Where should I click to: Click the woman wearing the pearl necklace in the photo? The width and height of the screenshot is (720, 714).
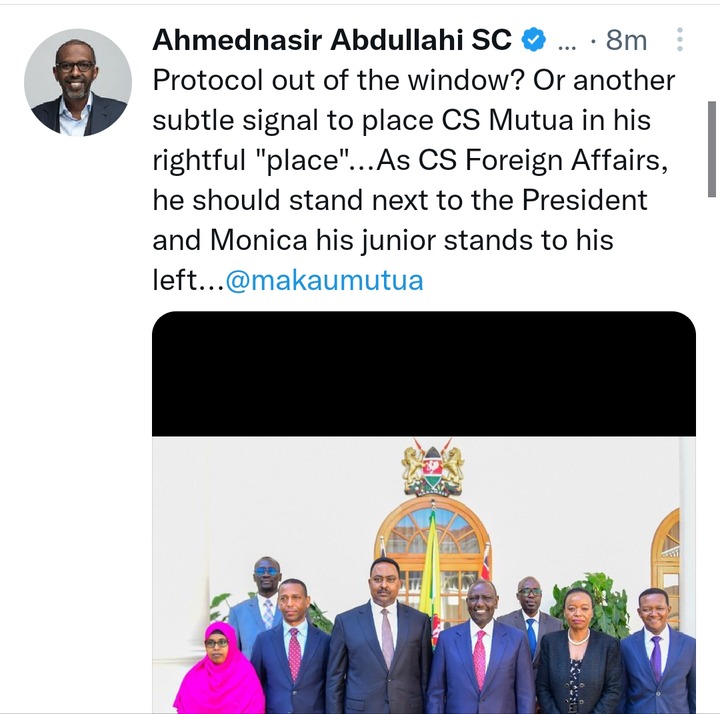(x=578, y=652)
